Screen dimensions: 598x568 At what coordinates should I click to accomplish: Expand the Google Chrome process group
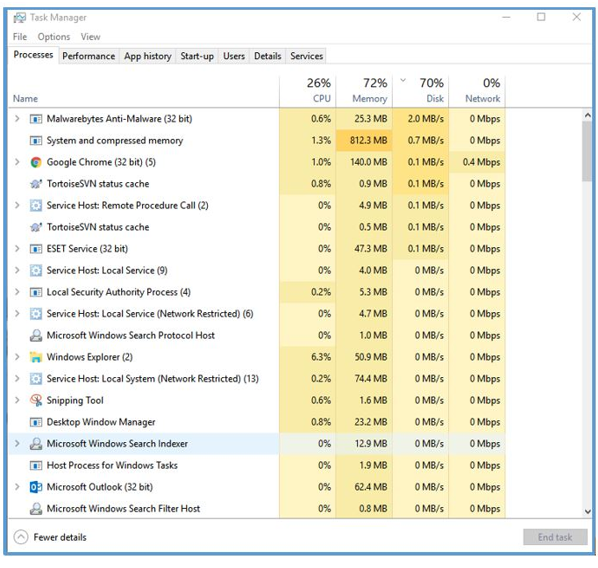17,162
